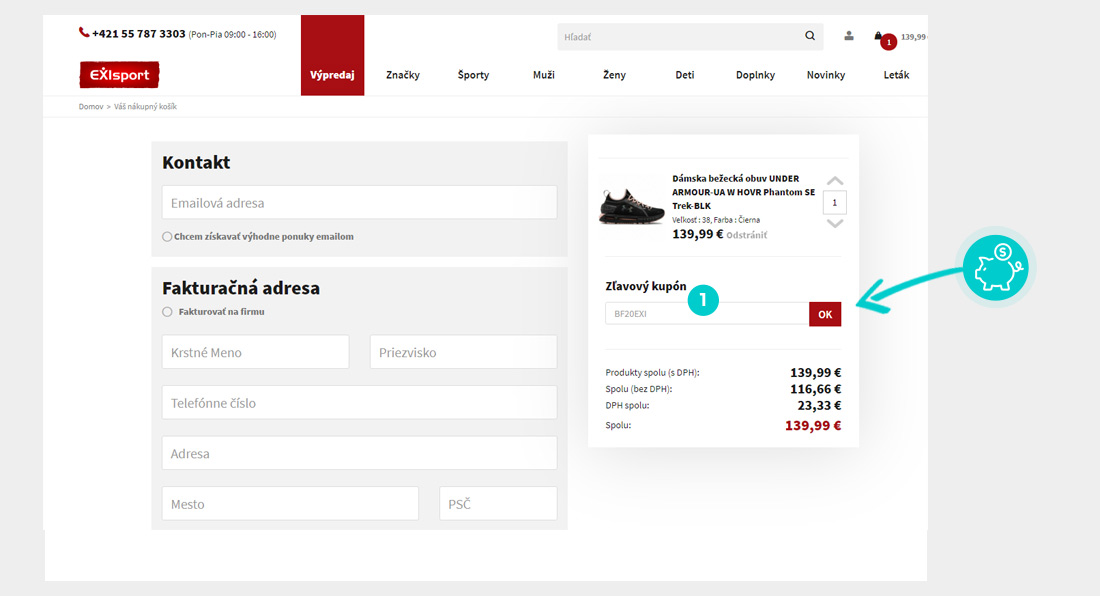1100x596 pixels.
Task: Click 'Váš nákupný košík' breadcrumb
Action: [145, 107]
